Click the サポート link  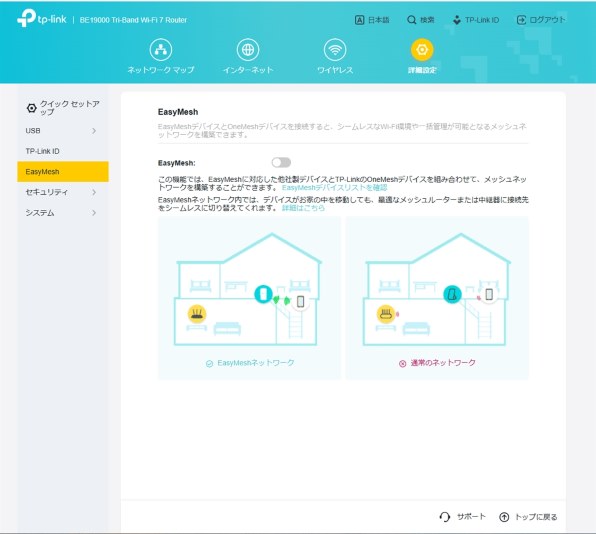click(x=471, y=517)
